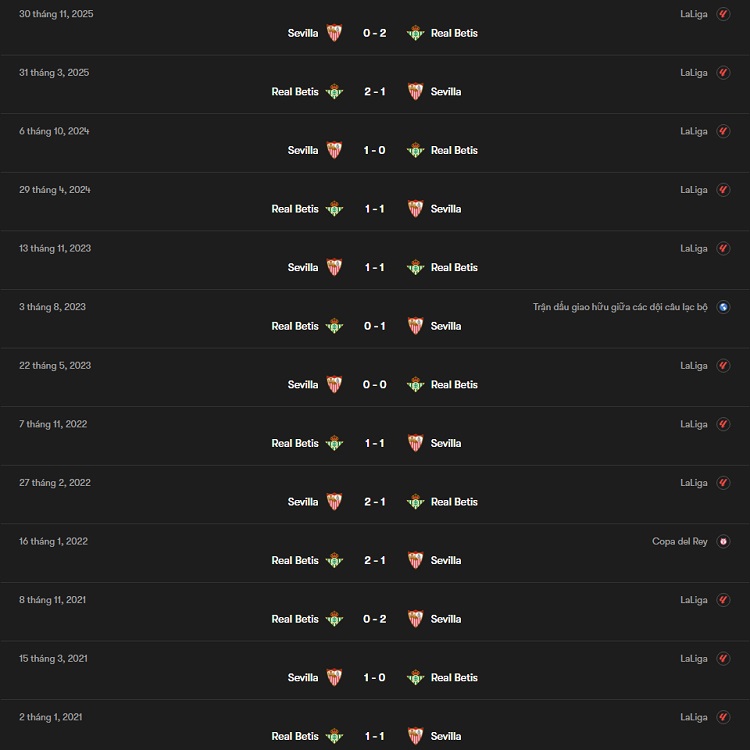Open LaLiga label for 7 tháng 11, 2022 match
Image resolution: width=750 pixels, height=750 pixels.
pos(694,424)
